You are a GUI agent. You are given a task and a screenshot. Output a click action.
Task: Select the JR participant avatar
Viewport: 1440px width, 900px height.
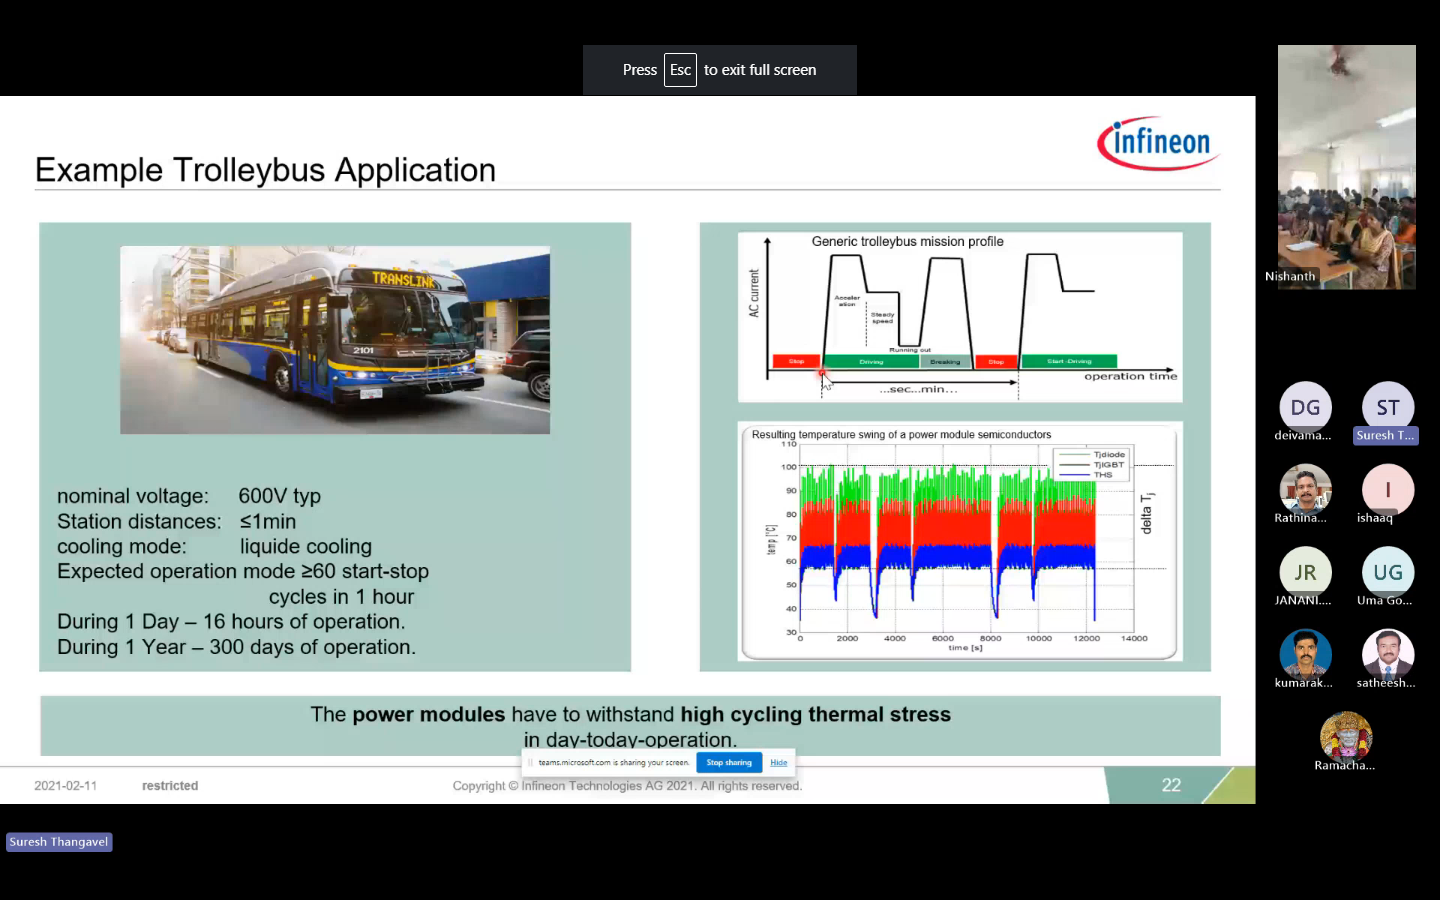(x=1305, y=572)
